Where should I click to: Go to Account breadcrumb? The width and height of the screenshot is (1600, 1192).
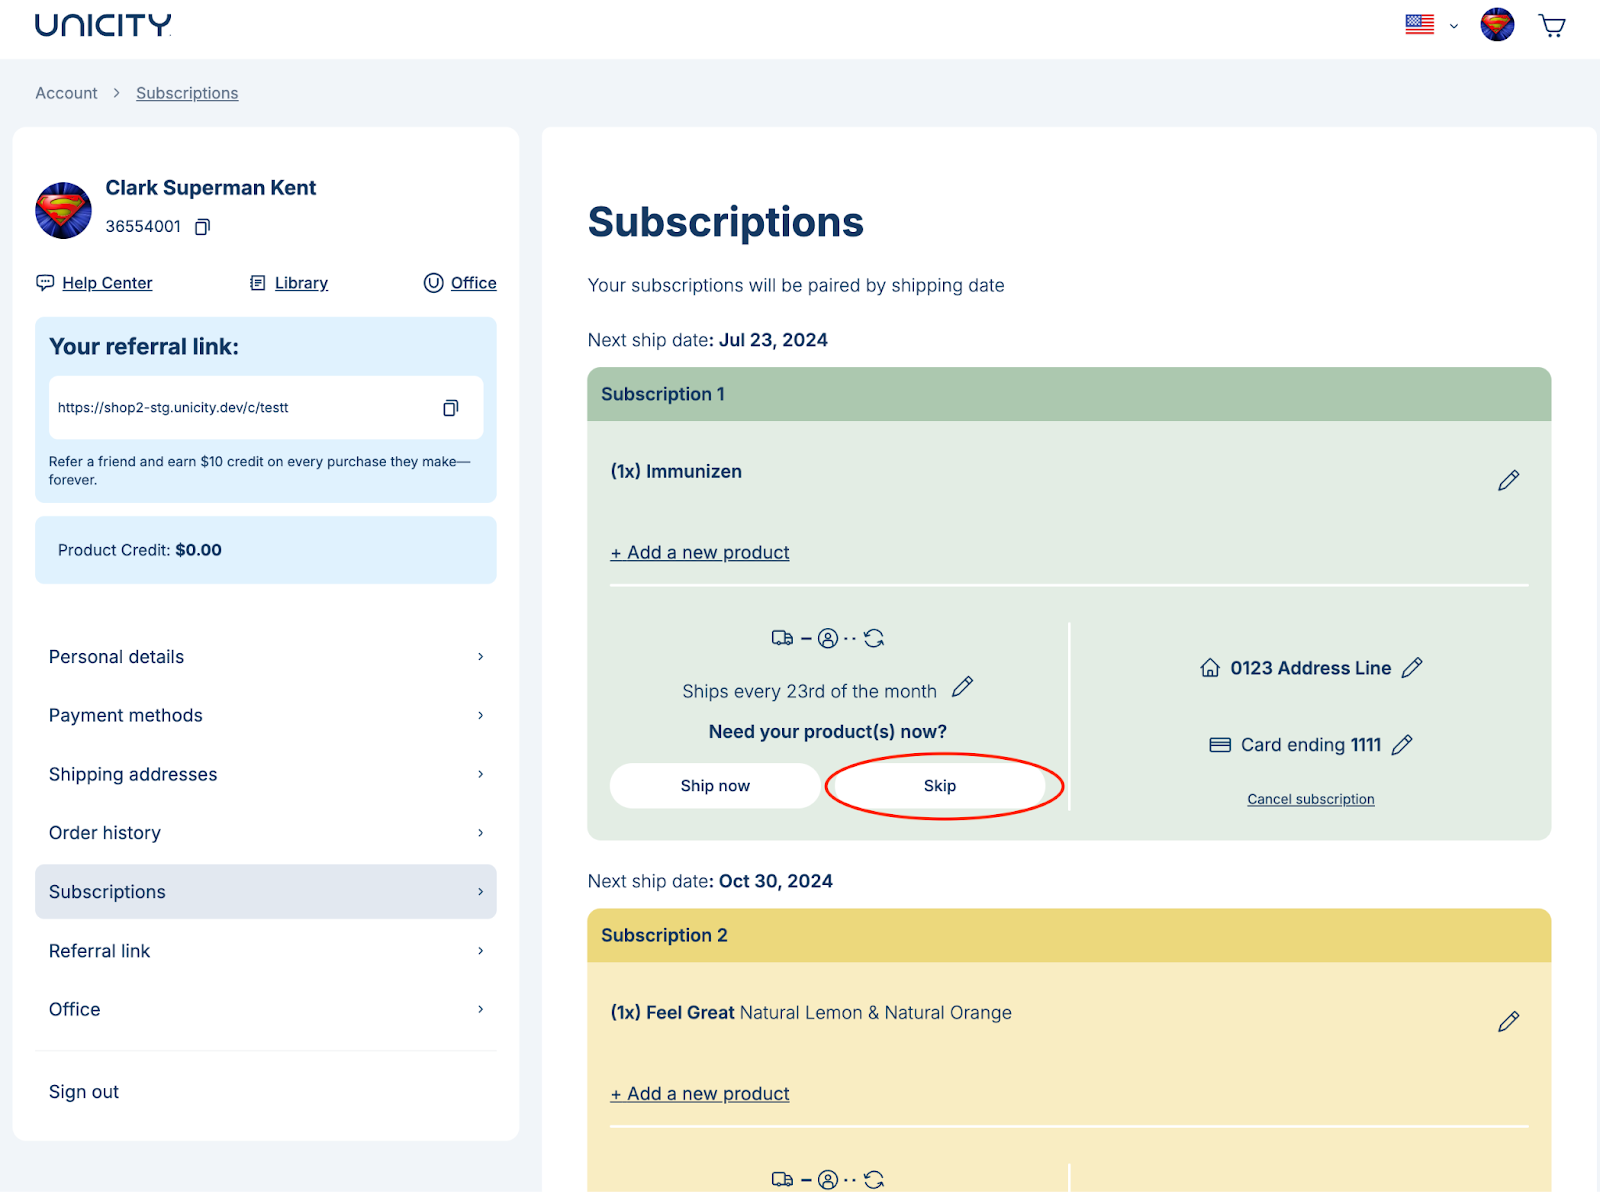tap(66, 93)
